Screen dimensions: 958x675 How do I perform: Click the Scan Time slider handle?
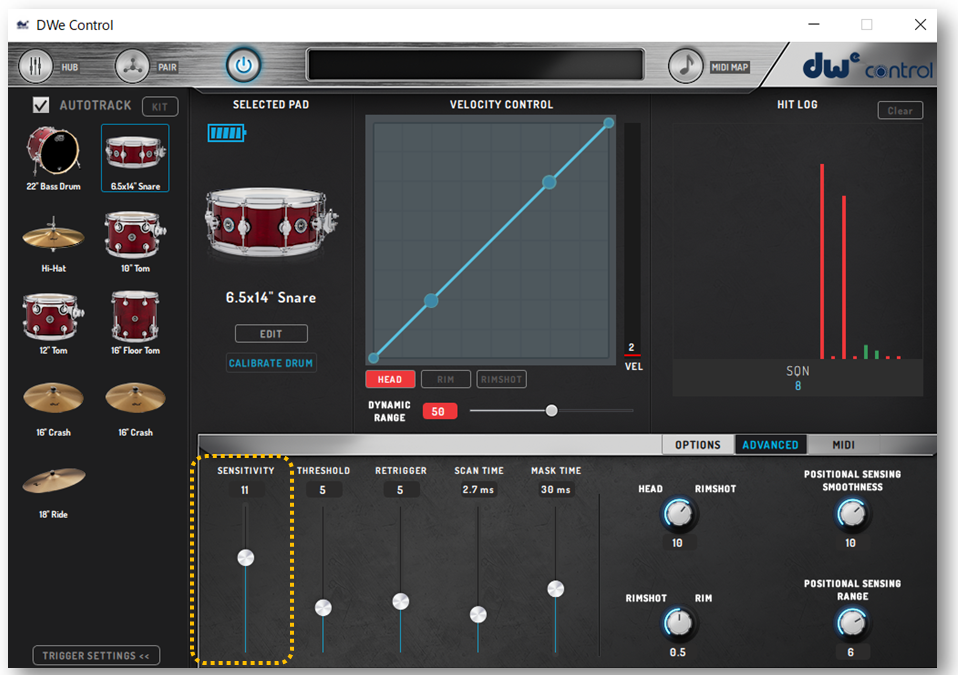[x=478, y=615]
